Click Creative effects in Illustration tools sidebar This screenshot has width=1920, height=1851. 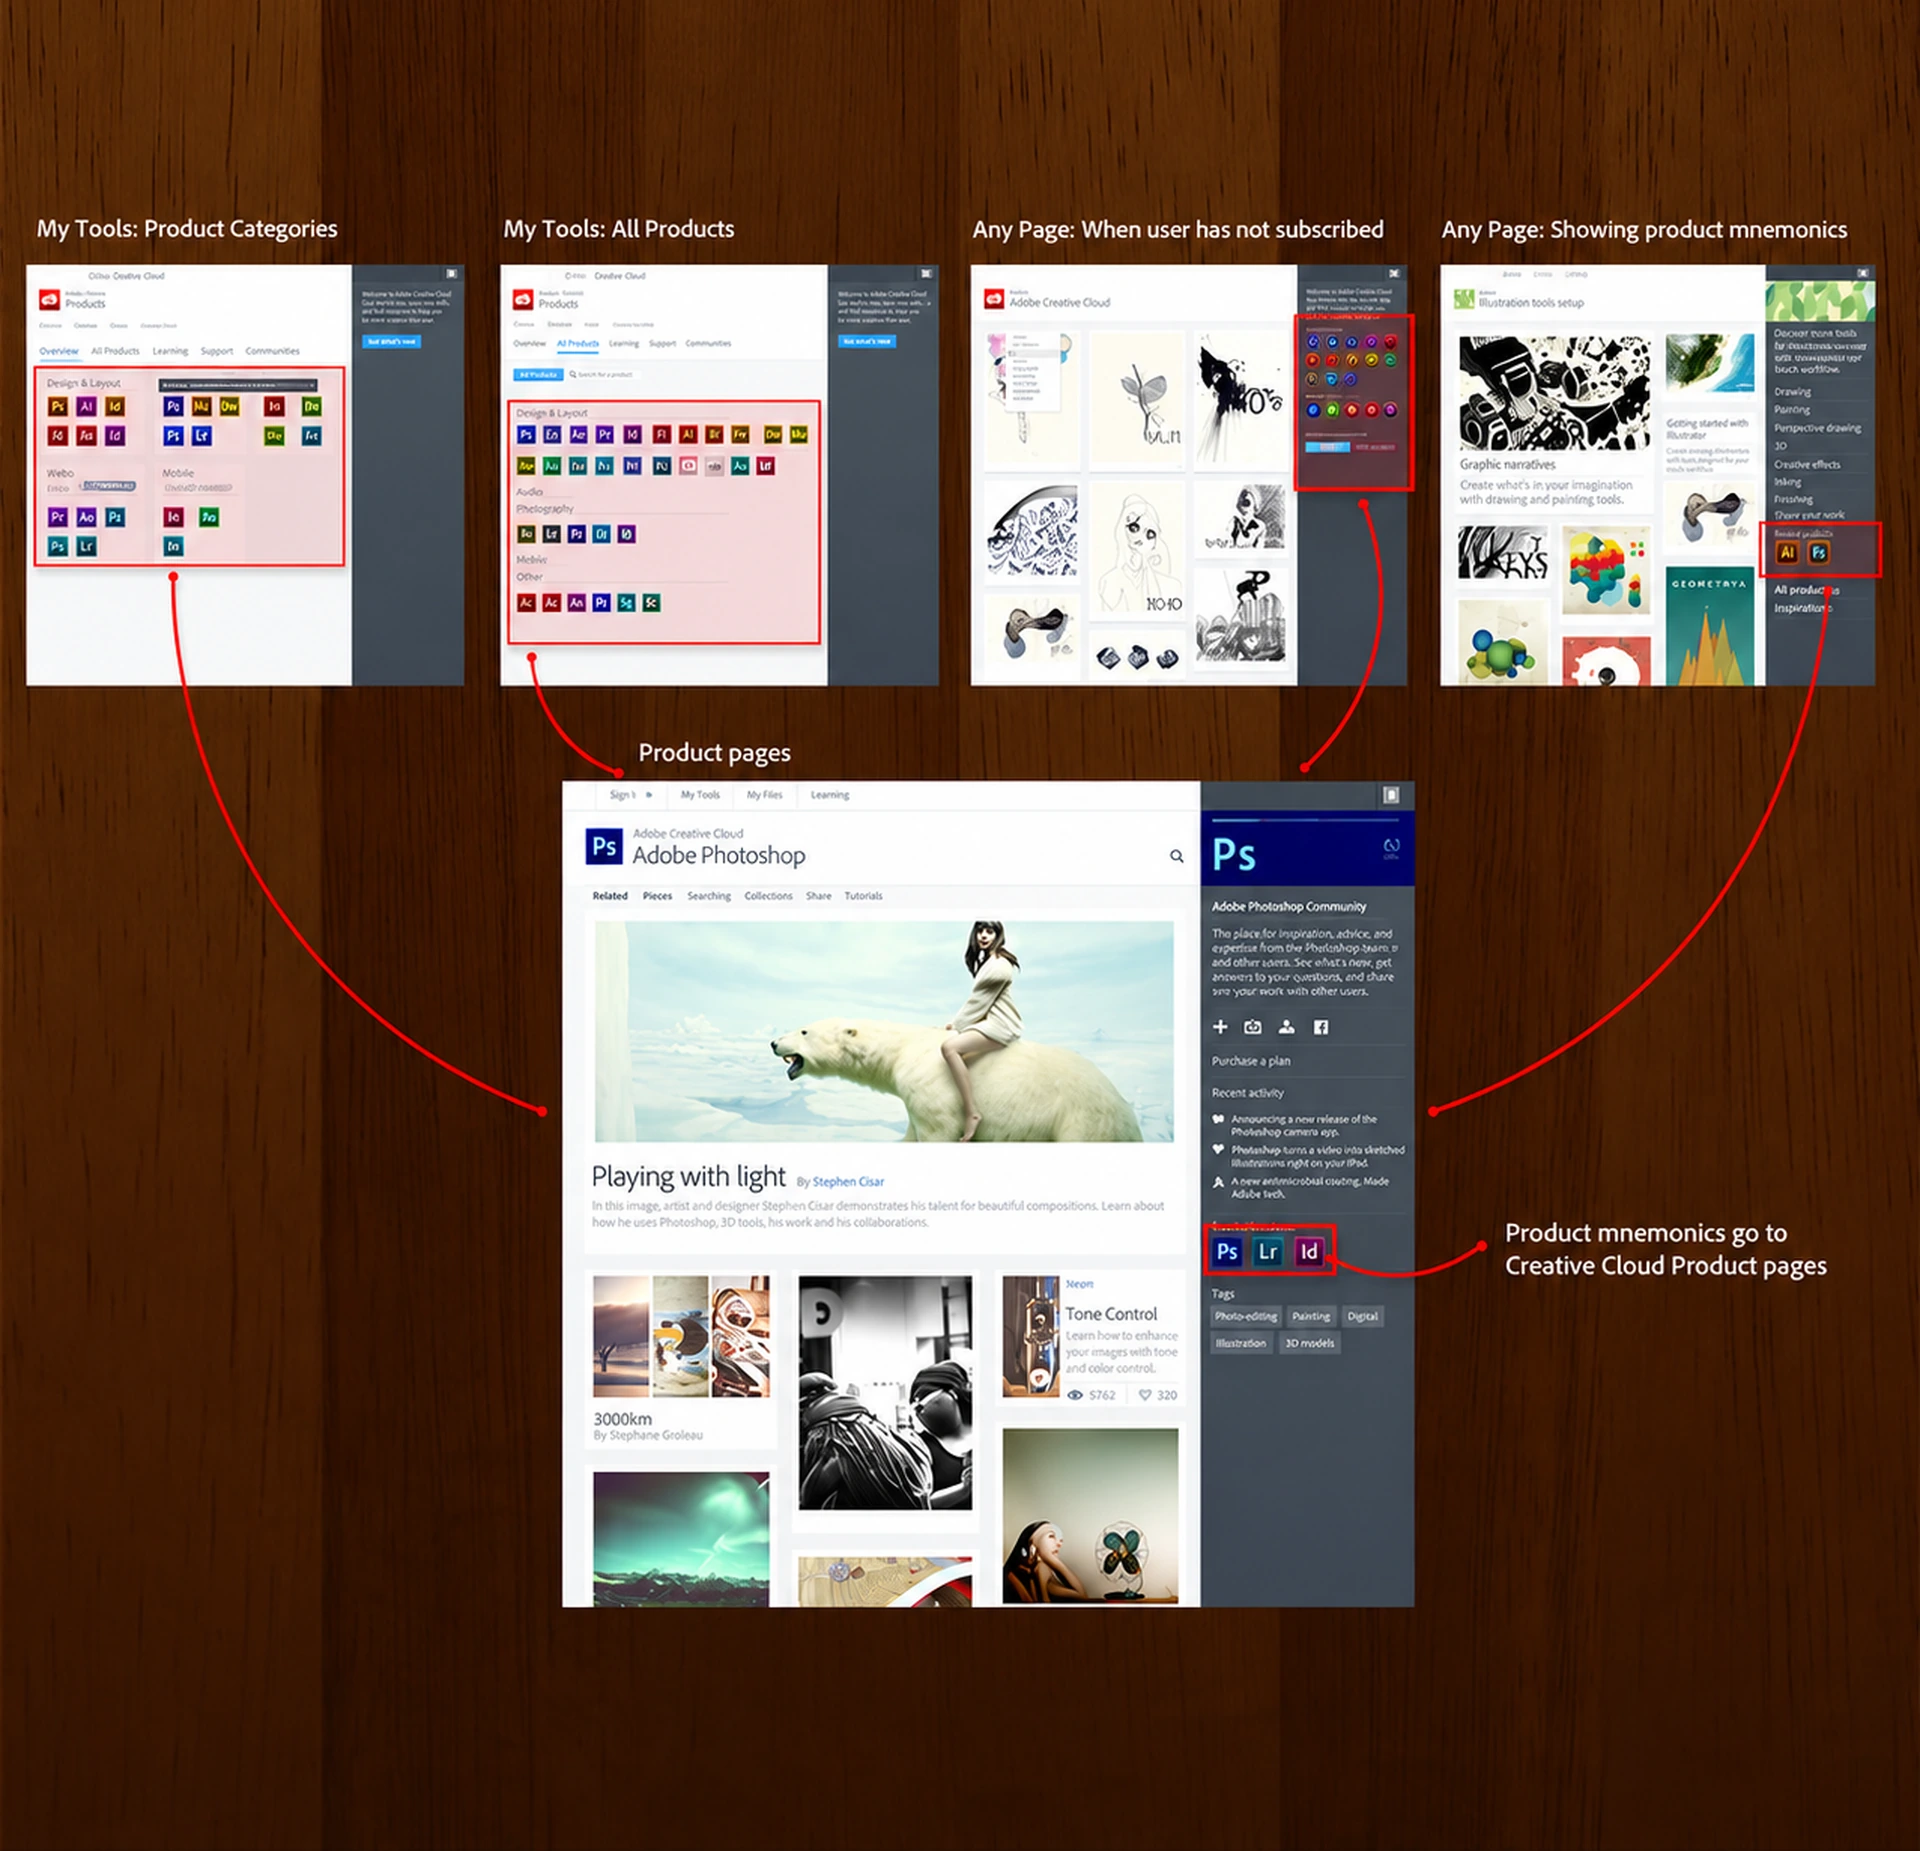tap(1807, 465)
